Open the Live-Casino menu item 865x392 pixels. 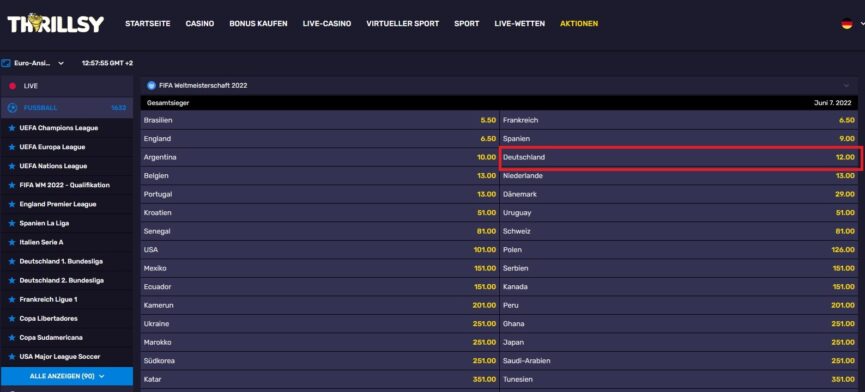(327, 24)
